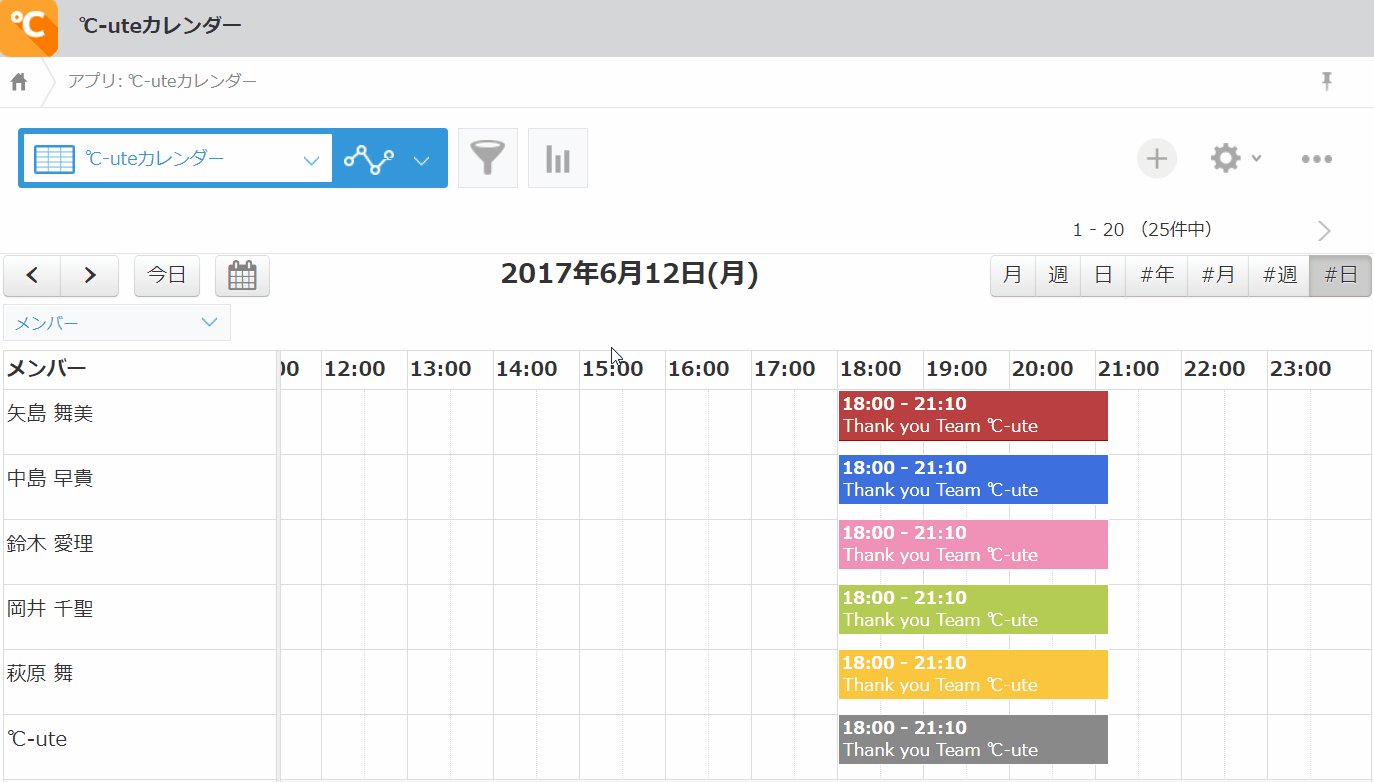Add a new record with plus icon
Screen dimensions: 1374x782
pyautogui.click(x=1157, y=158)
